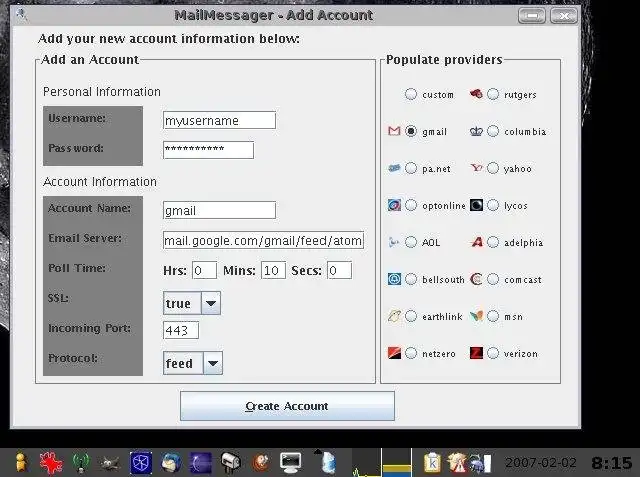
Task: Click the Yahoo Y! icon
Action: pyautogui.click(x=476, y=168)
